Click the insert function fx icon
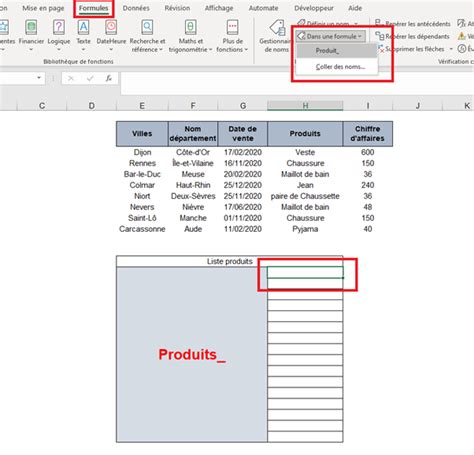474x455 pixels. pos(109,79)
